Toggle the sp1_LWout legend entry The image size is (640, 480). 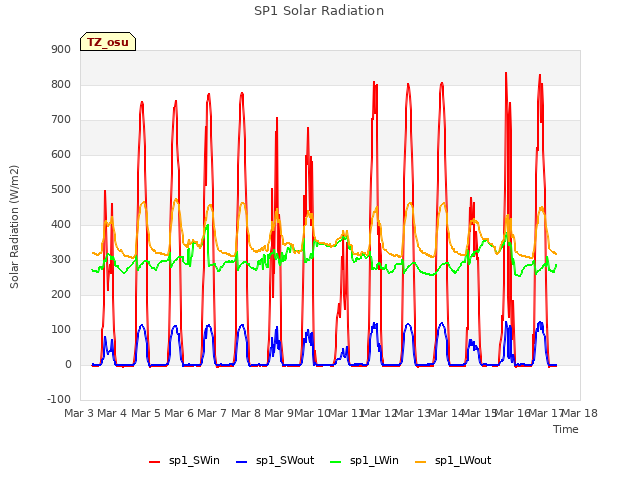pos(453,461)
